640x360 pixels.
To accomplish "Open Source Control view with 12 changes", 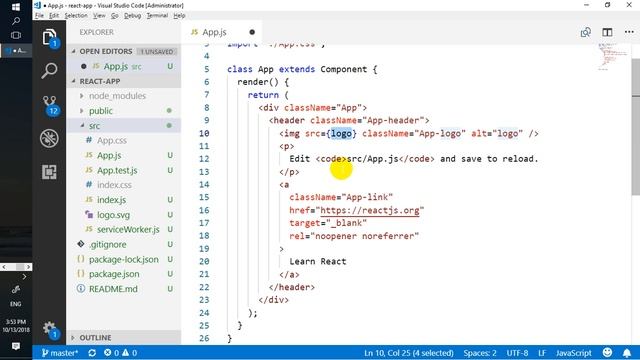I will pyautogui.click(x=50, y=105).
